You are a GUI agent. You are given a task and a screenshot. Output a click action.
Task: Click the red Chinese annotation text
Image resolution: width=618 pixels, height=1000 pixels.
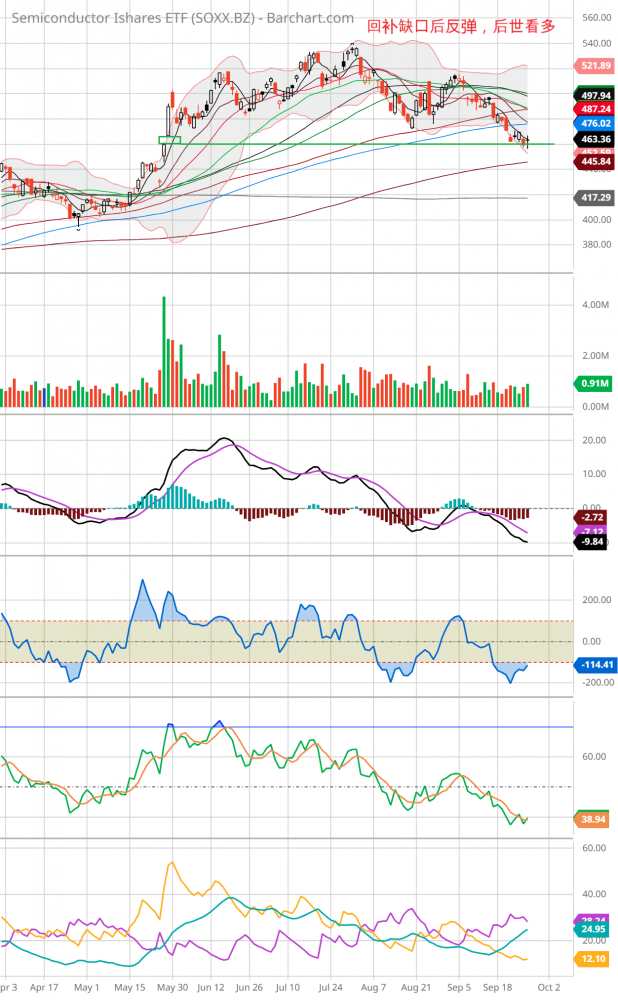461,27
